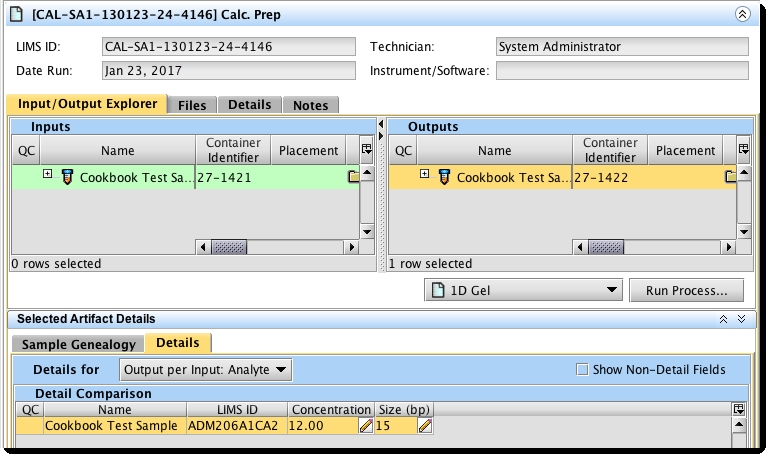The image size is (770, 458).
Task: Expand the Cookbook Test output sample row
Action: 424,174
